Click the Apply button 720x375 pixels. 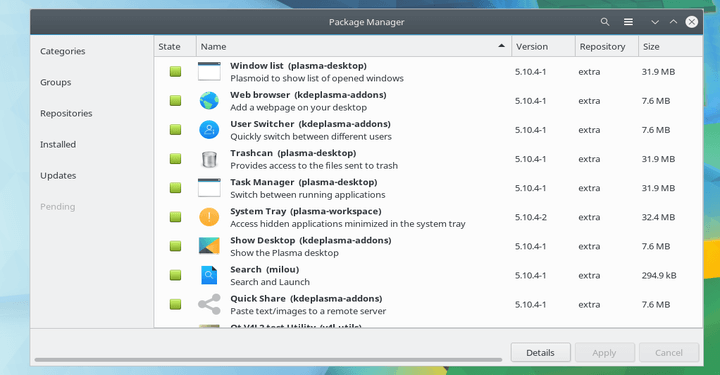(x=604, y=353)
